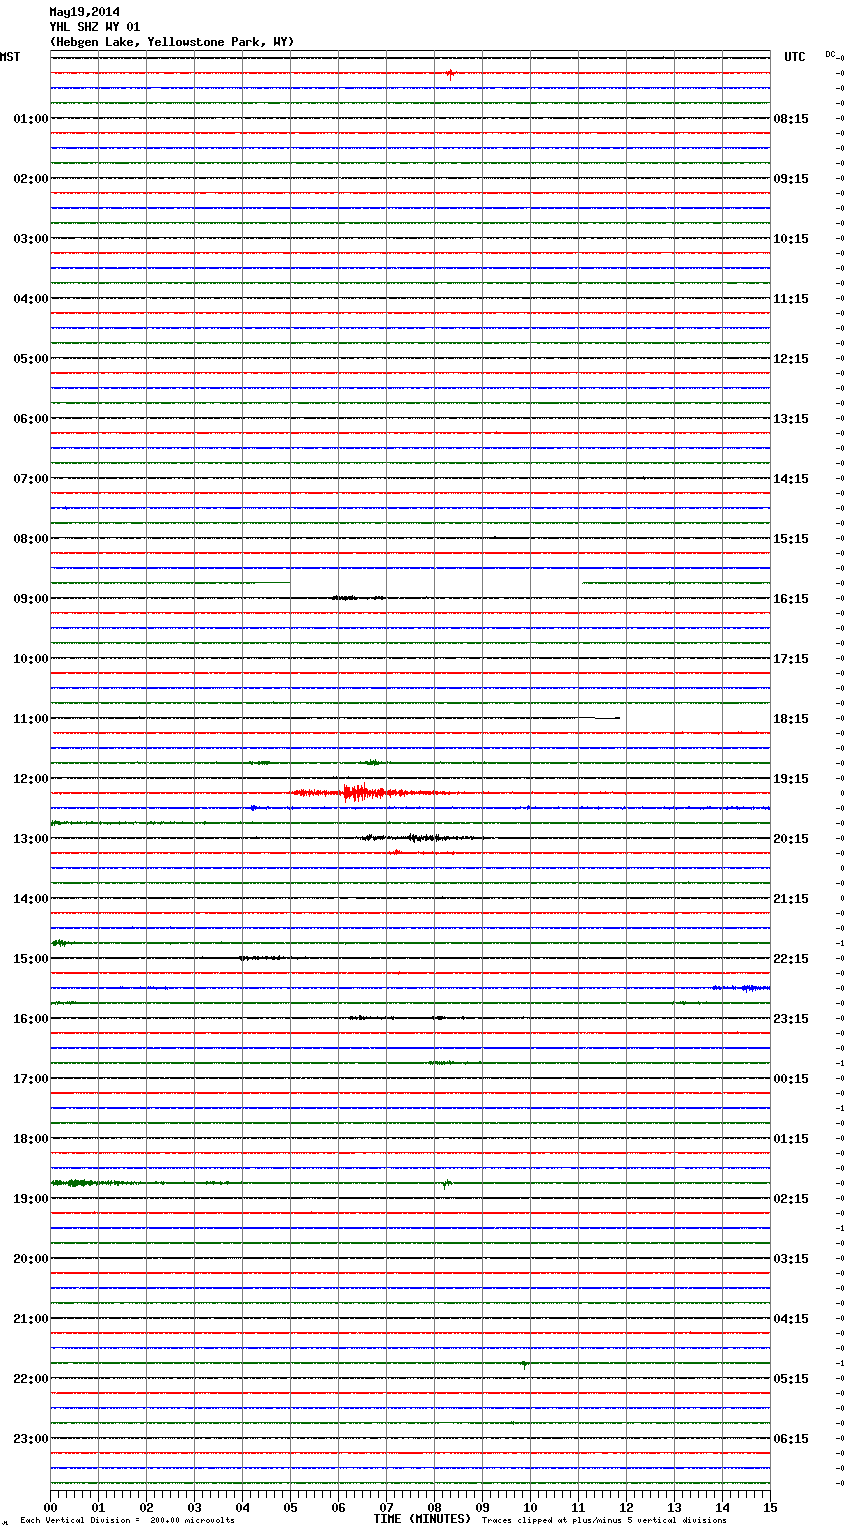Image resolution: width=850 pixels, height=1534 pixels.
Task: Click the TIME (MINUTES) axis label
Action: pyautogui.click(x=422, y=1519)
